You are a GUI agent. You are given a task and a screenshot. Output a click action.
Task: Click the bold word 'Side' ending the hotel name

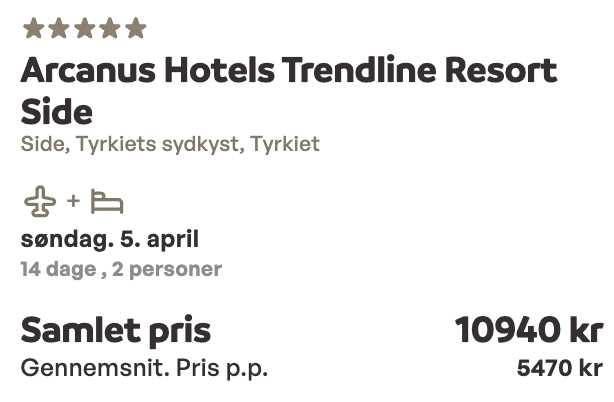coord(56,111)
